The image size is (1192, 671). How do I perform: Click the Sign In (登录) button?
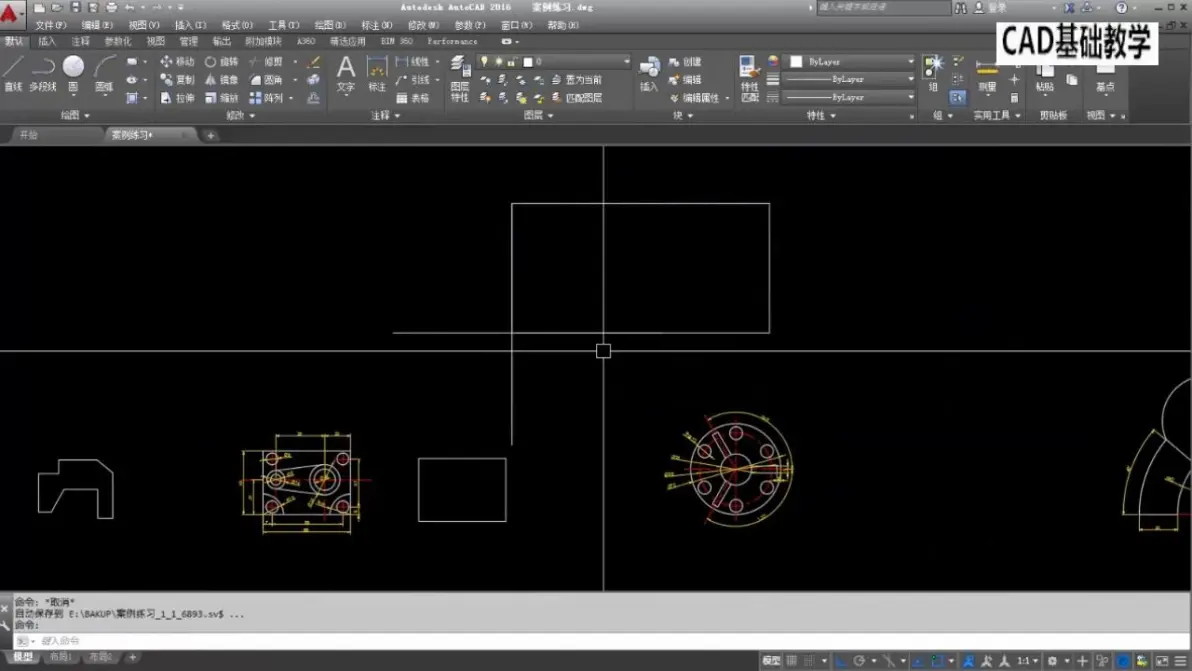pos(991,8)
